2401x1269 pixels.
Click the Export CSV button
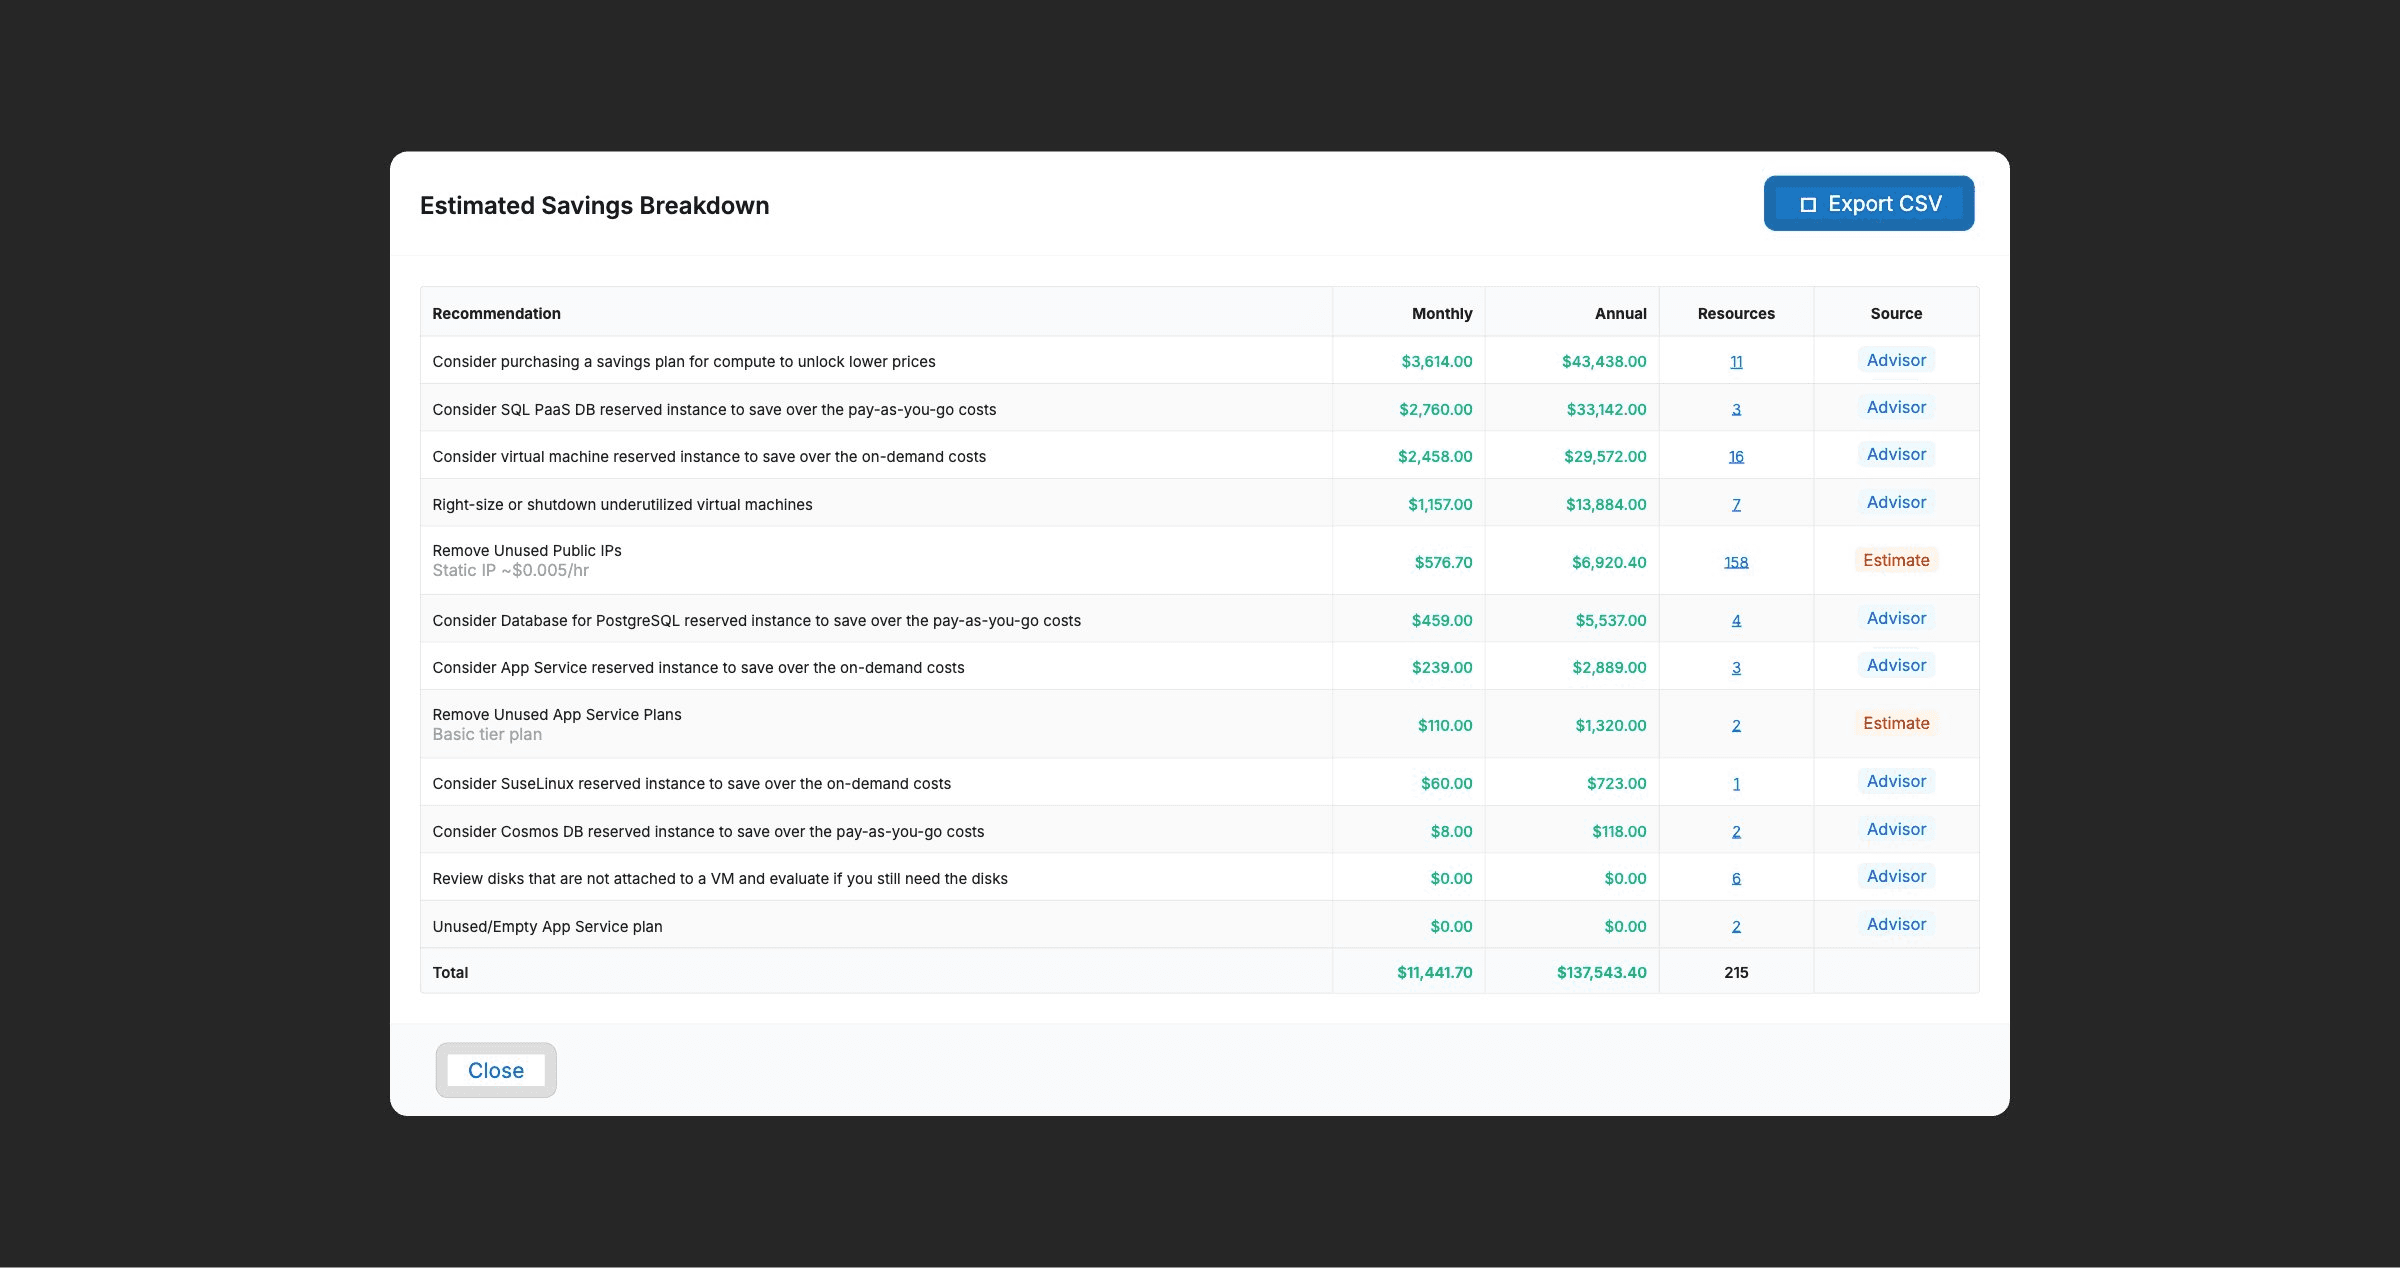point(1868,204)
